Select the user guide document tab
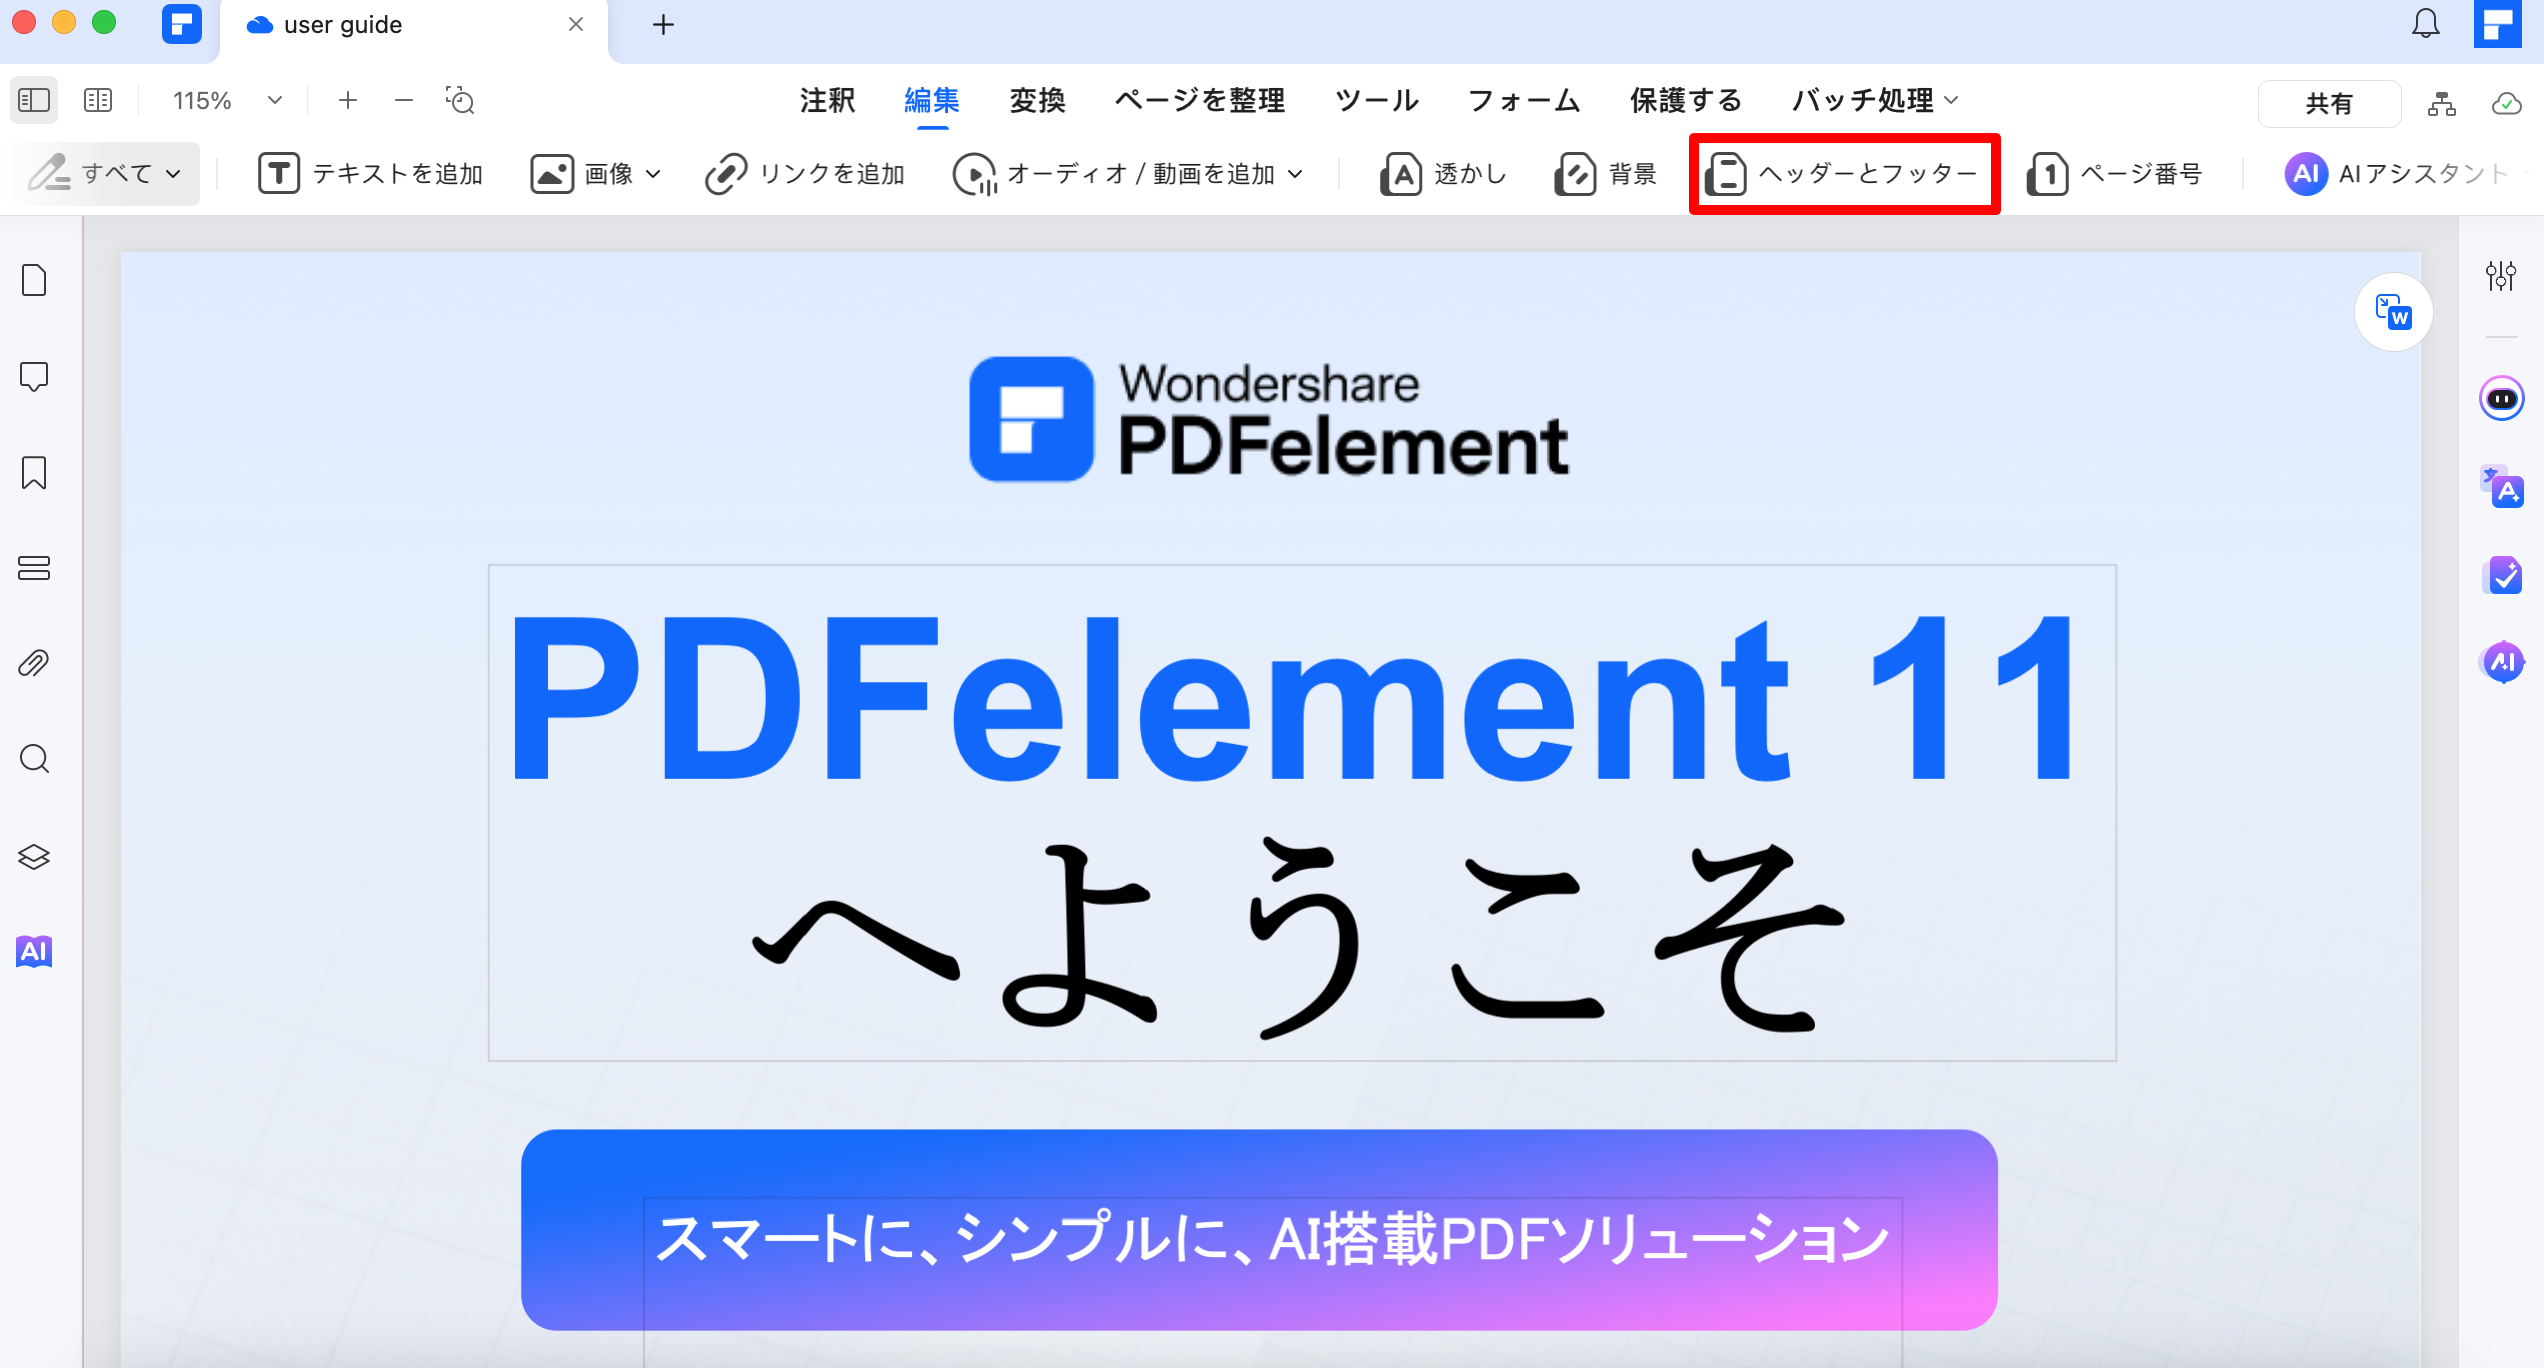The image size is (2544, 1368). click(x=412, y=26)
